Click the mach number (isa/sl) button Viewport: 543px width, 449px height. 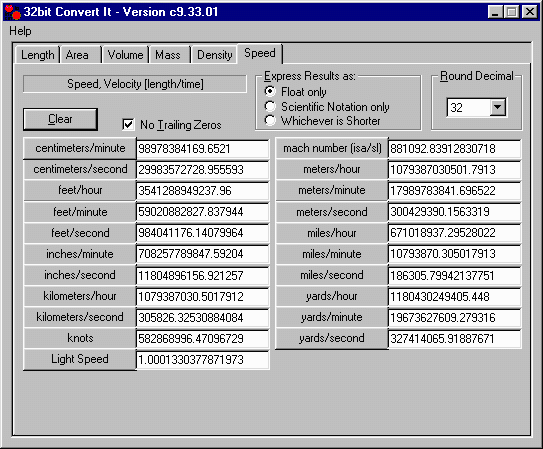coord(332,149)
